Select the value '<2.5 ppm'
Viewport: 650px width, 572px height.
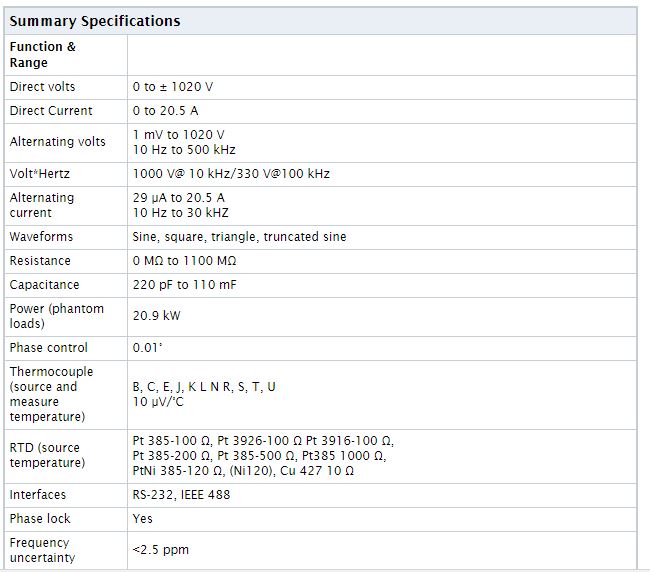[x=161, y=550]
